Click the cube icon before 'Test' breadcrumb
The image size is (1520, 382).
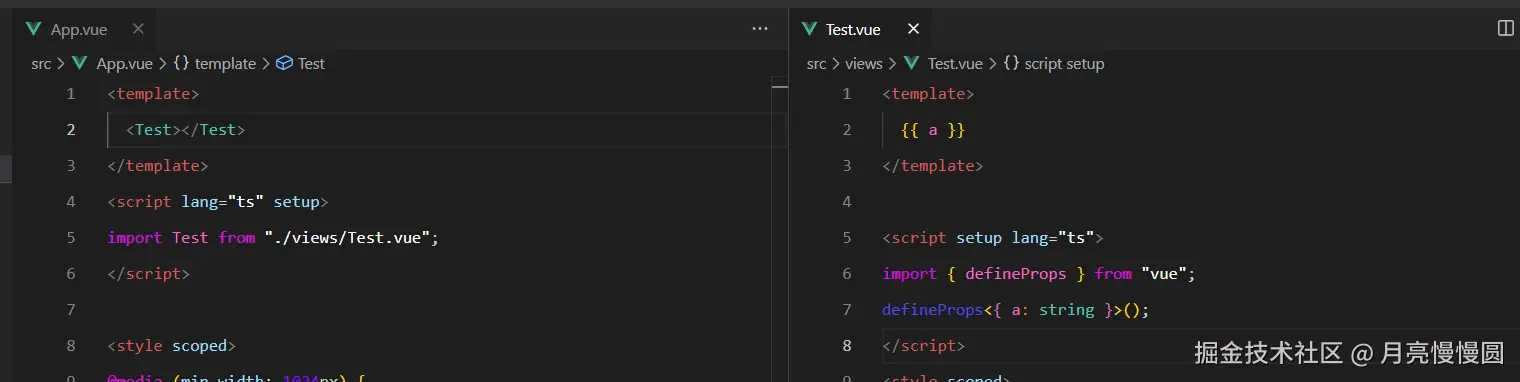pos(284,63)
